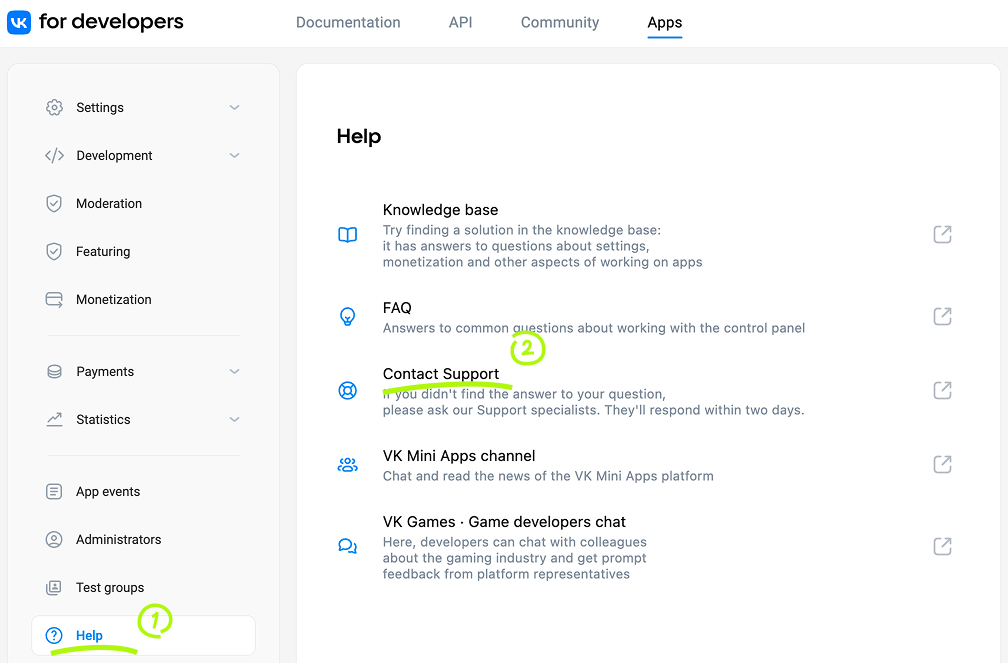
Task: Click the Moderation shield icon
Action: click(54, 204)
